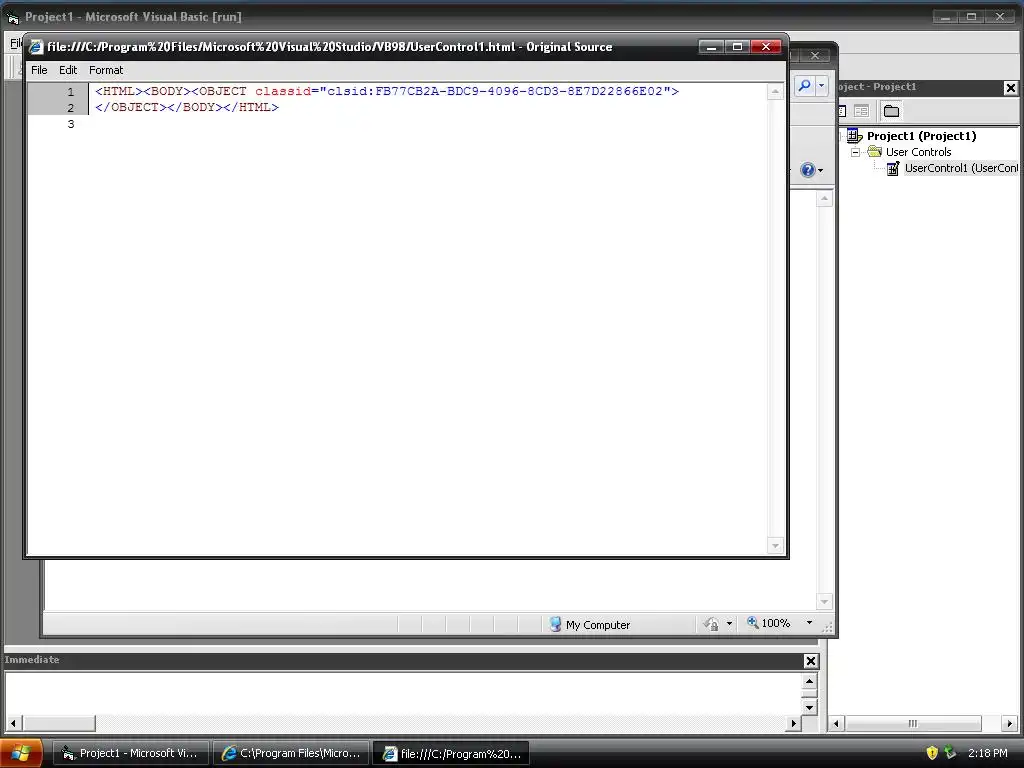The width and height of the screenshot is (1024, 768).
Task: Click scroll up arrow in Internet Explorer page
Action: pyautogui.click(x=824, y=199)
